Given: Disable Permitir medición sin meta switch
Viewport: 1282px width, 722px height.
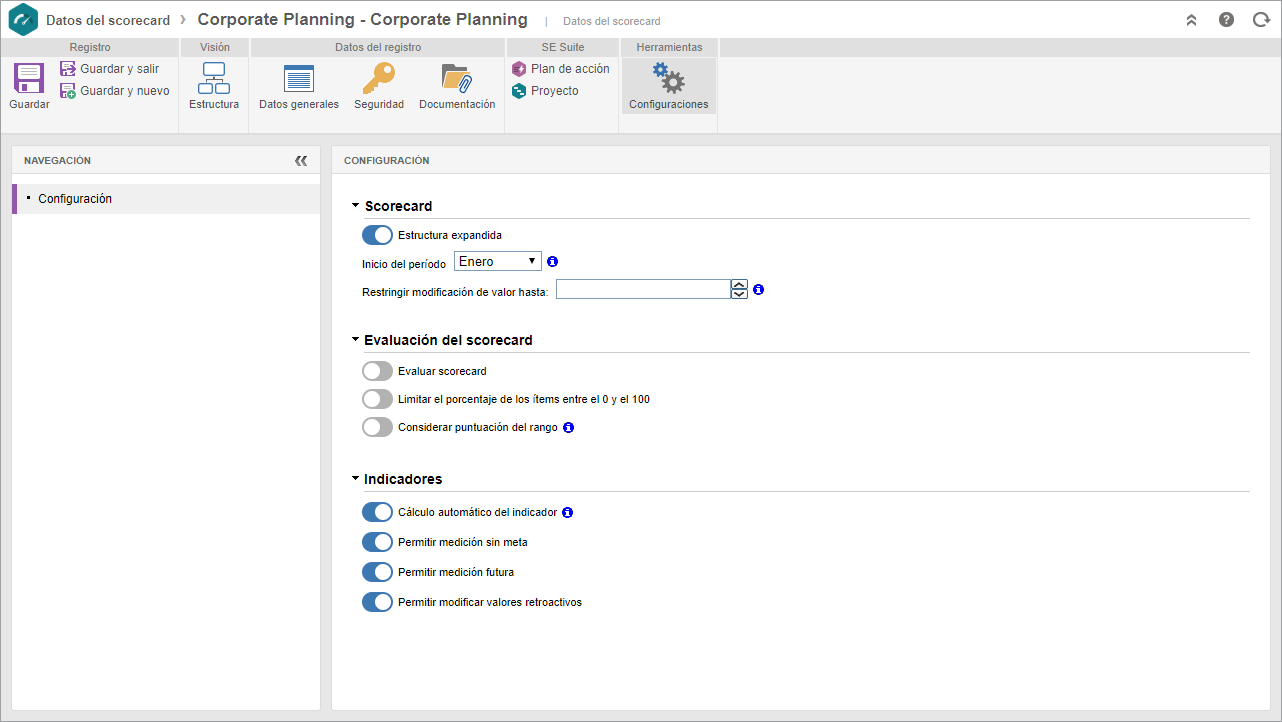Looking at the screenshot, I should 377,542.
